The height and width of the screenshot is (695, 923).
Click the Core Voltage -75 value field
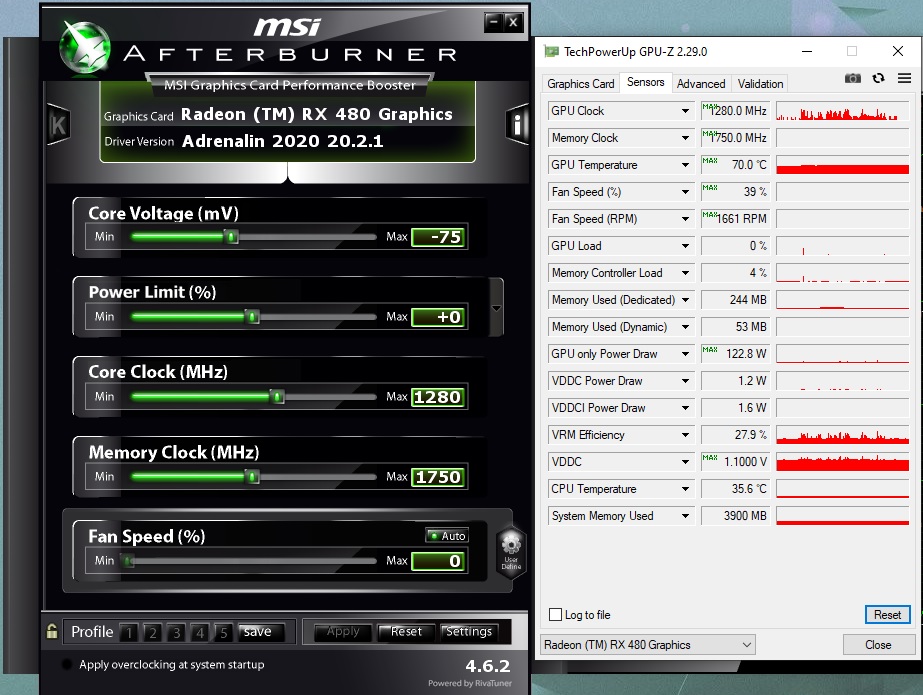click(x=439, y=237)
